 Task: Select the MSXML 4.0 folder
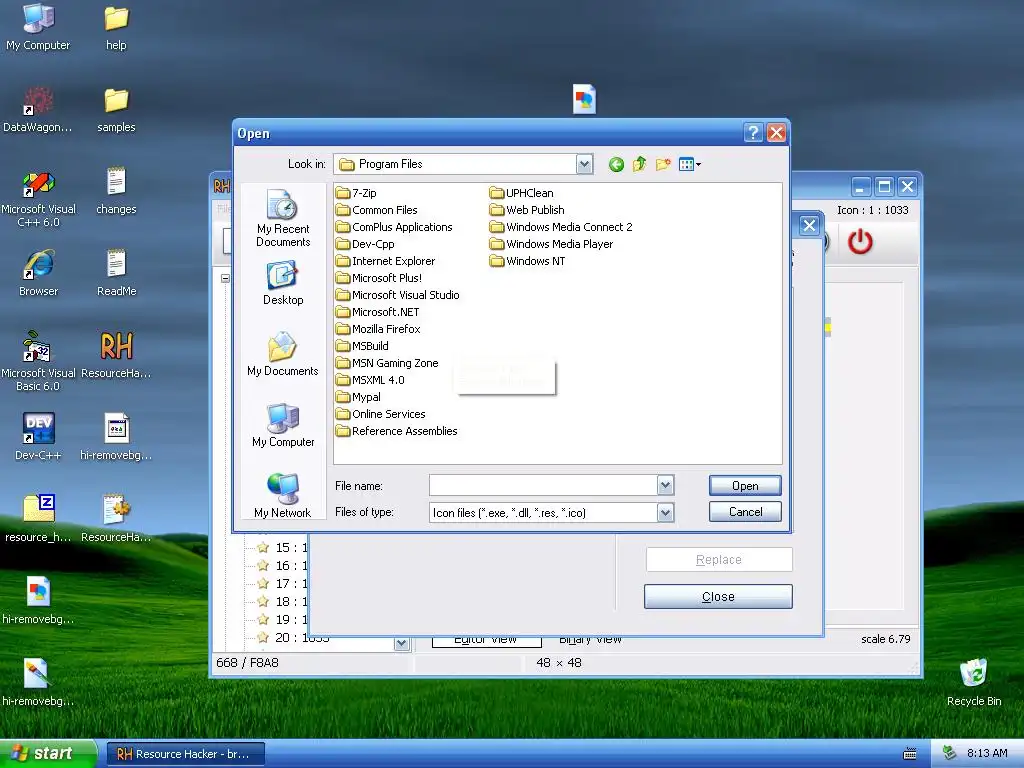point(371,379)
